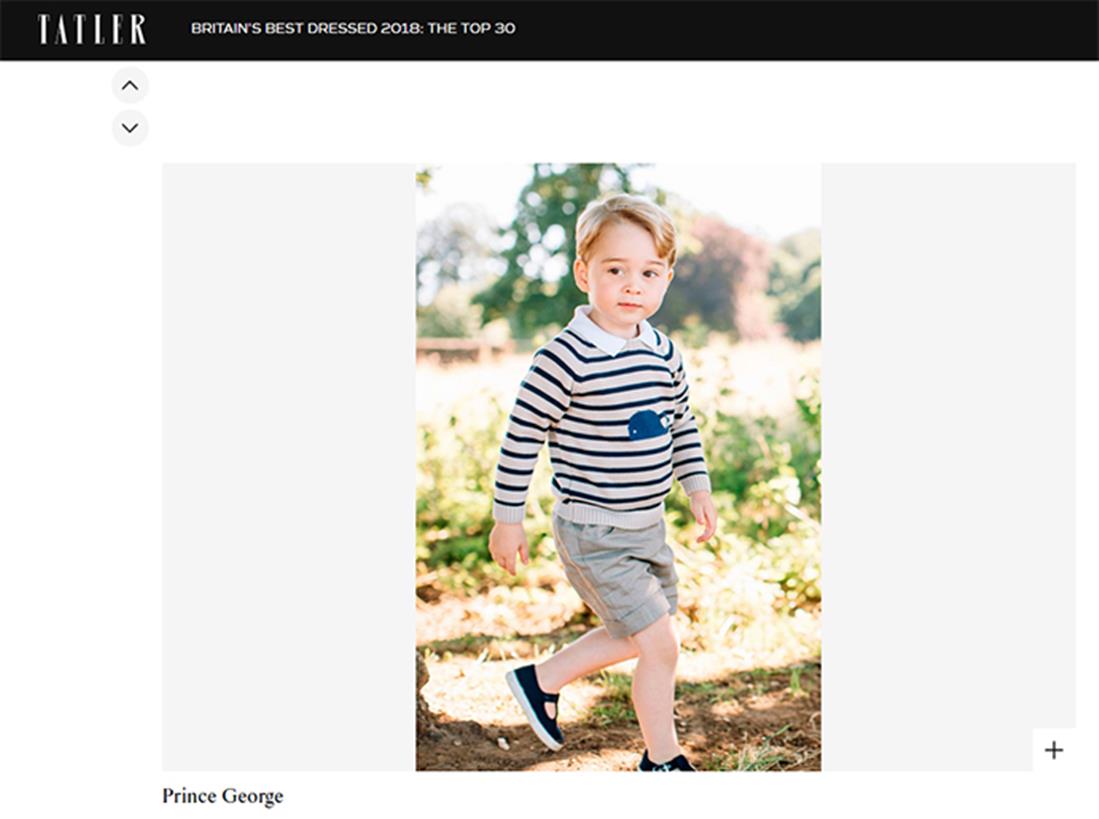Click the white space below the plus button
1099x819 pixels.
[1054, 794]
